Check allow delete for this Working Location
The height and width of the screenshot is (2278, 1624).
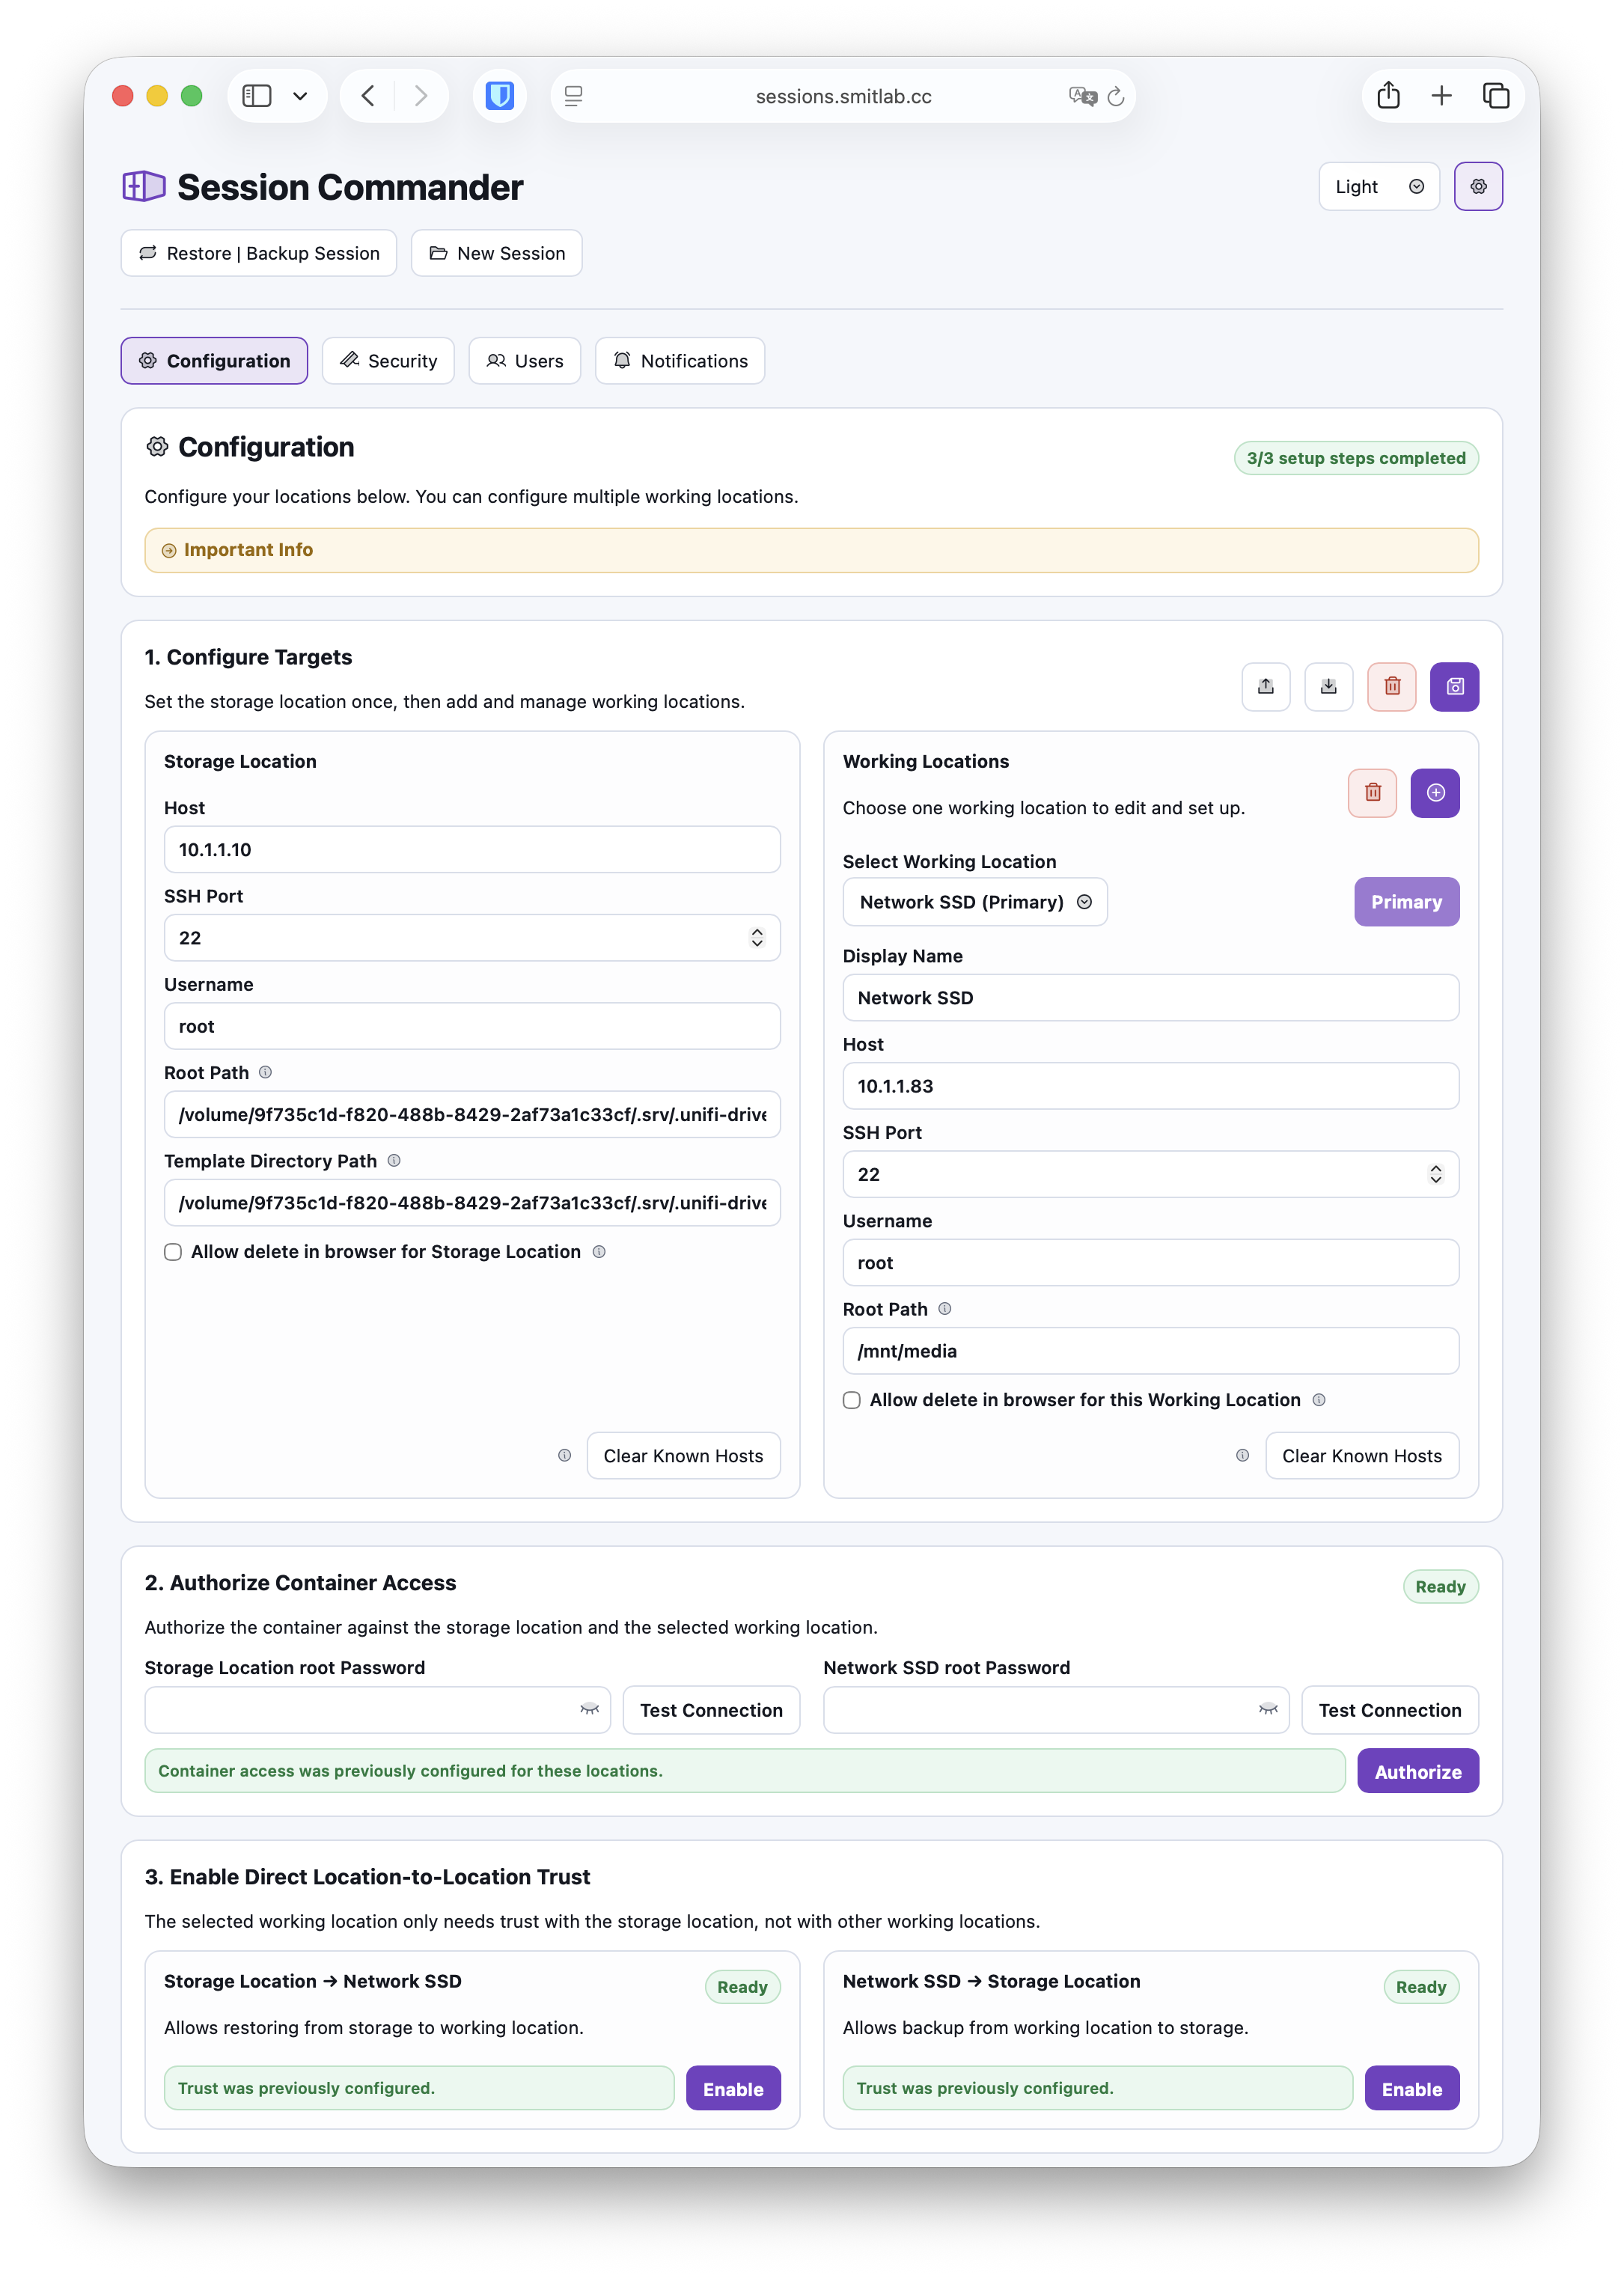click(851, 1400)
